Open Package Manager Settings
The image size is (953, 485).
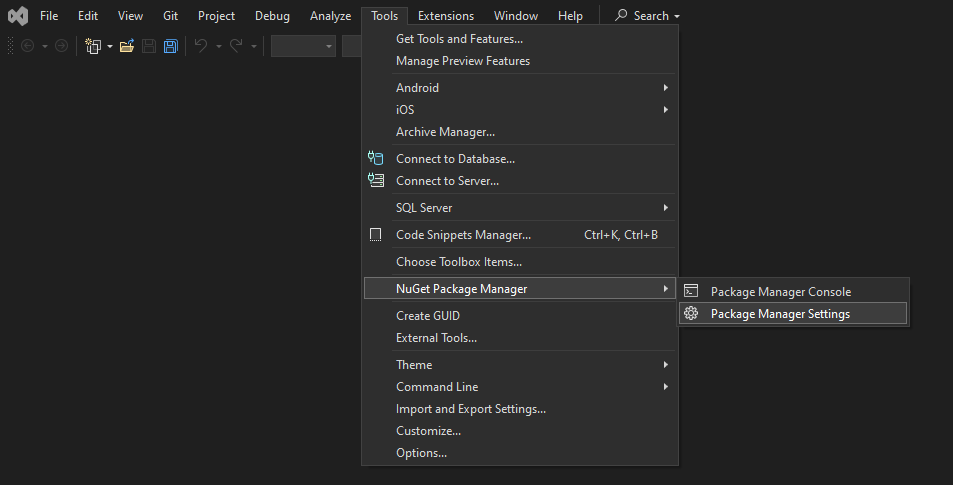[x=793, y=314]
